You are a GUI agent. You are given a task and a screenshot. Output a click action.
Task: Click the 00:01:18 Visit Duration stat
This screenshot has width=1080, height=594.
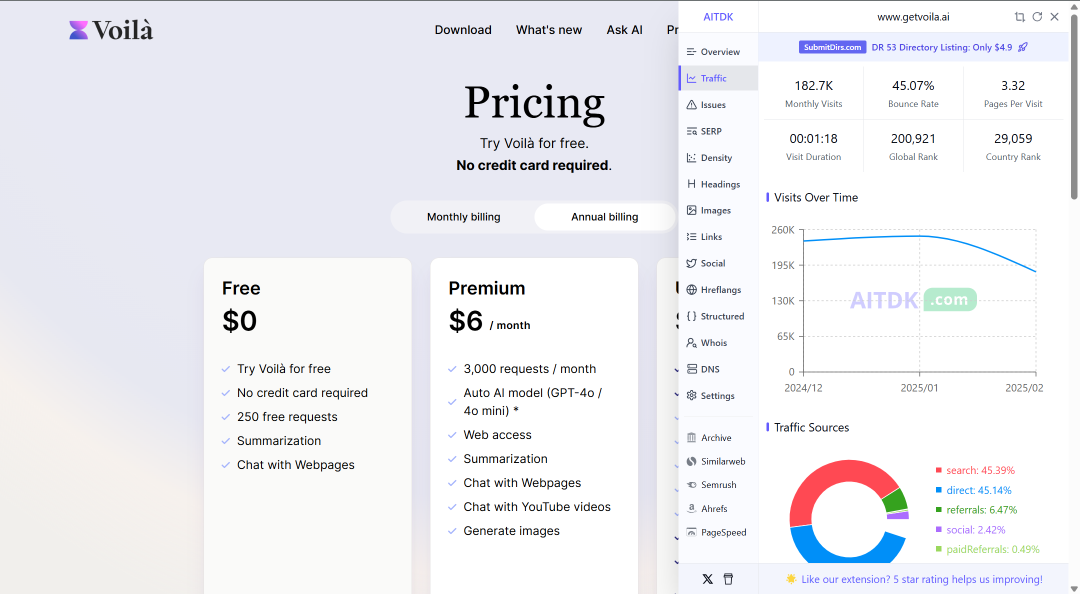pos(813,147)
